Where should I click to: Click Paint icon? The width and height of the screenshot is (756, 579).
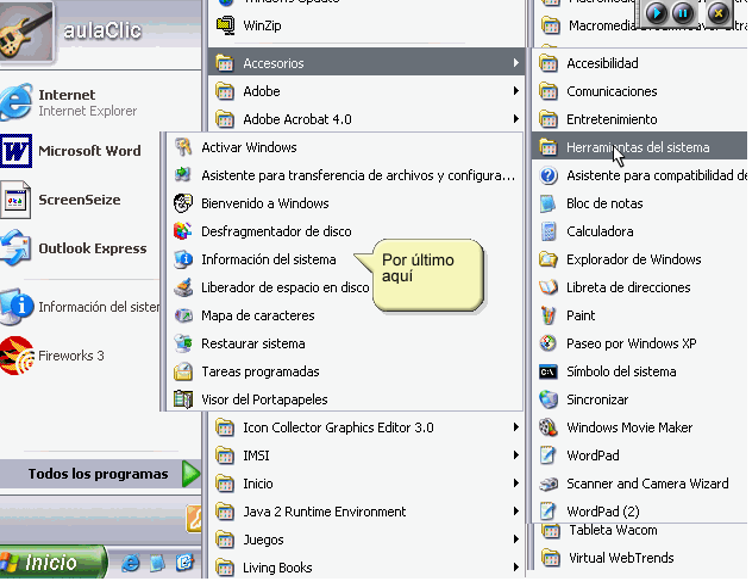tap(548, 315)
